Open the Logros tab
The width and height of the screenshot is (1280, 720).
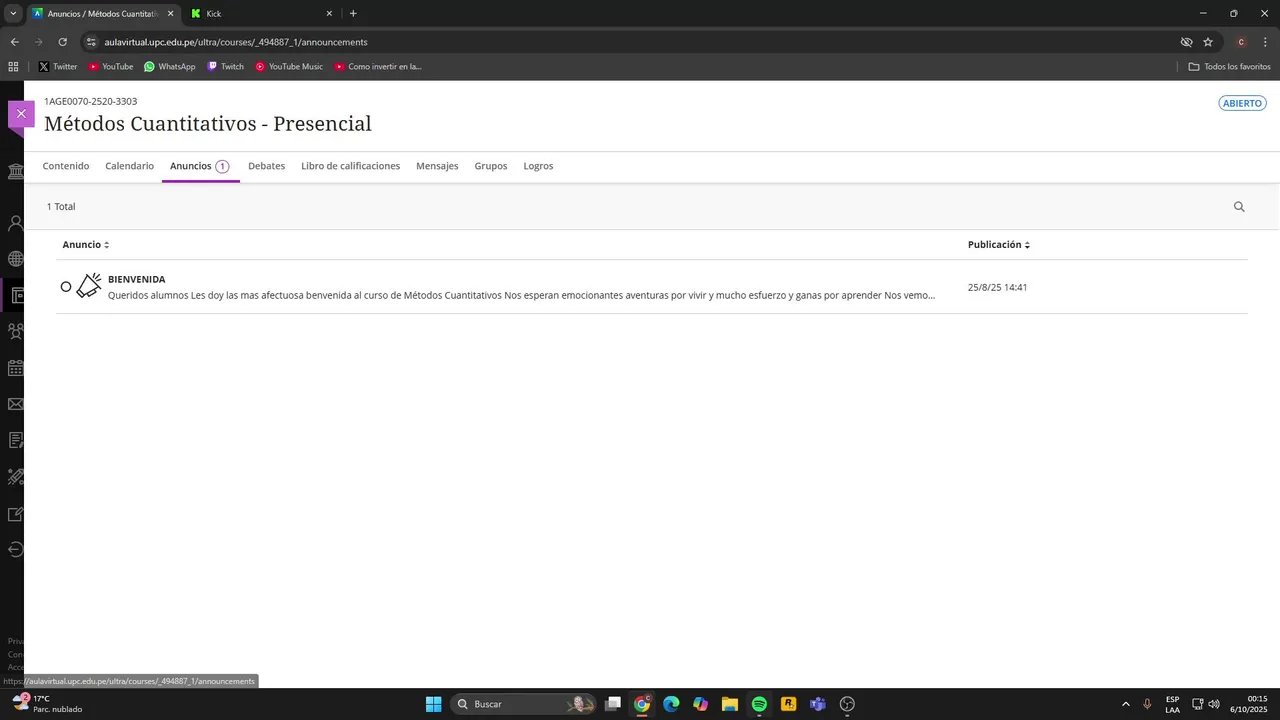point(538,166)
